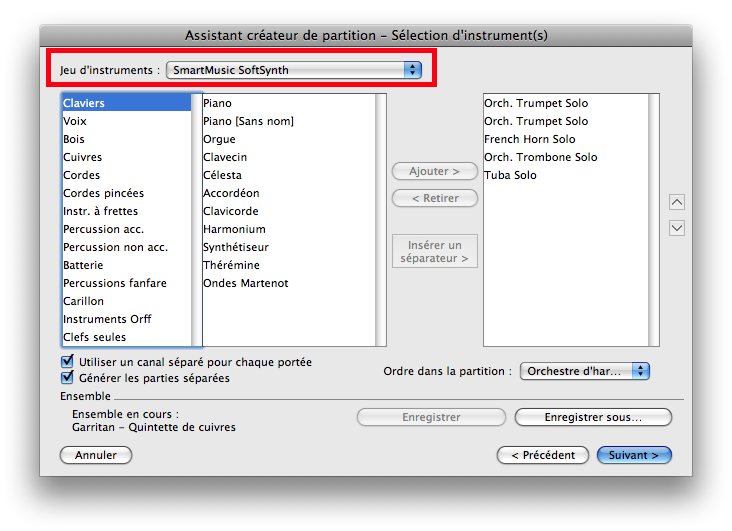Toggle 'Utiliser un canal séparé' checkbox

[68, 362]
